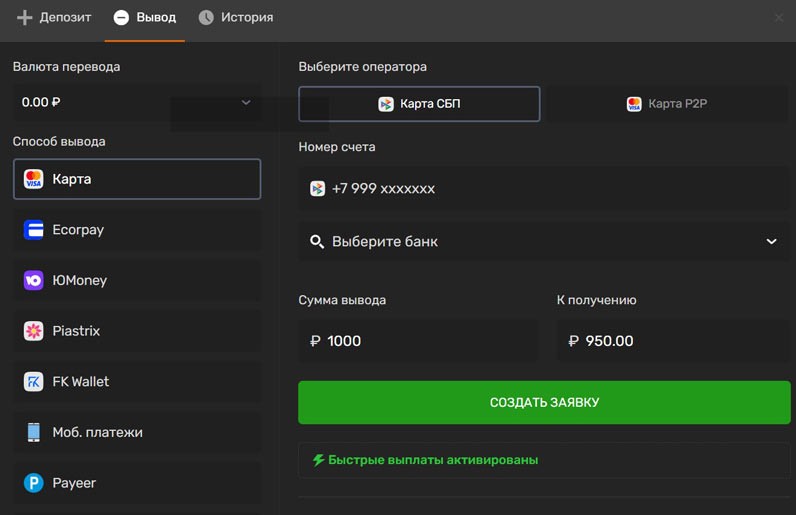Click the Payeer blue P icon

coord(34,483)
